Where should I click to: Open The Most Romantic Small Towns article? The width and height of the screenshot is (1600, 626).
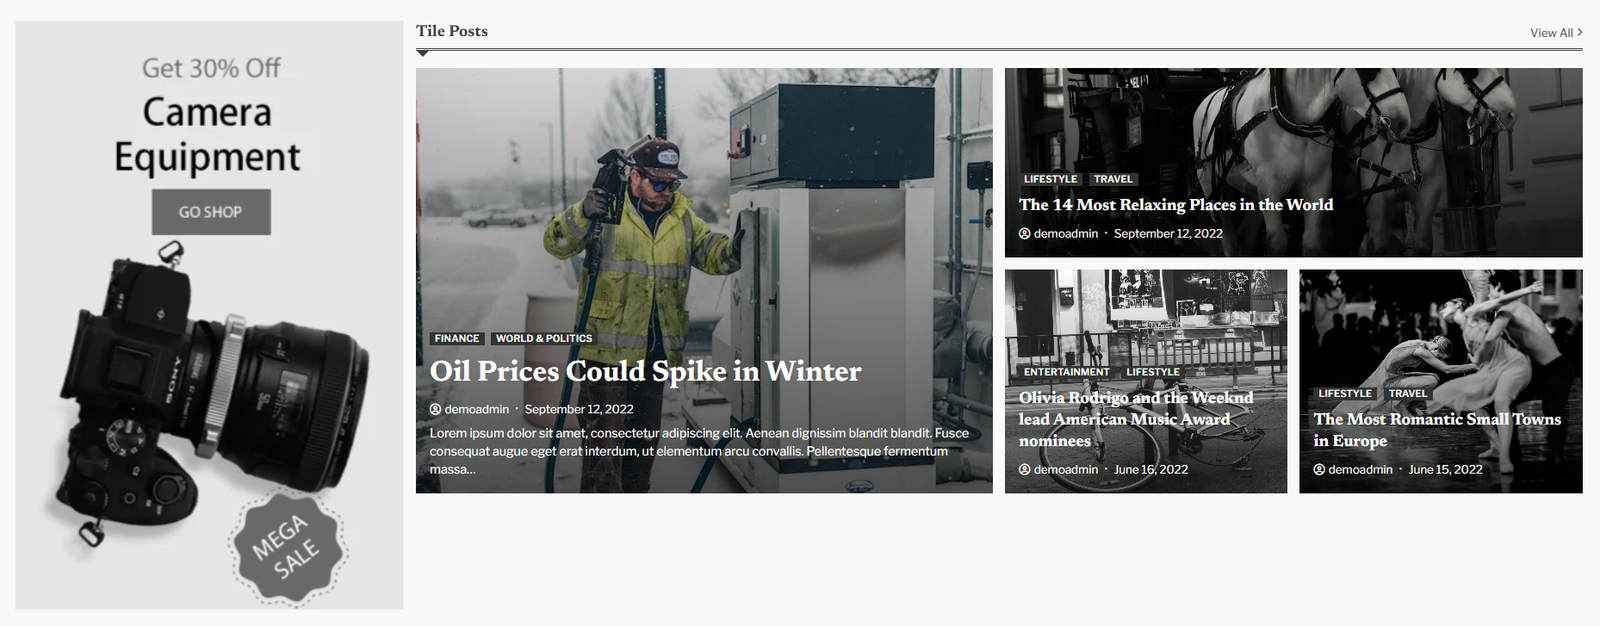point(1437,430)
